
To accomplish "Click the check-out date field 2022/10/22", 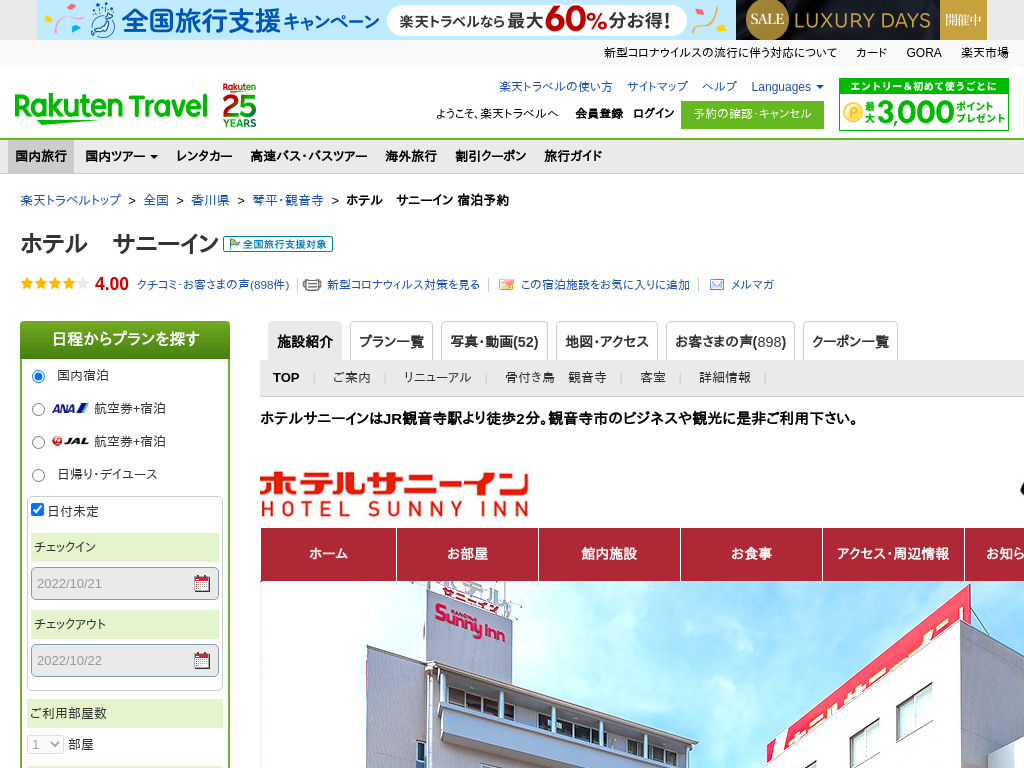I will click(125, 660).
